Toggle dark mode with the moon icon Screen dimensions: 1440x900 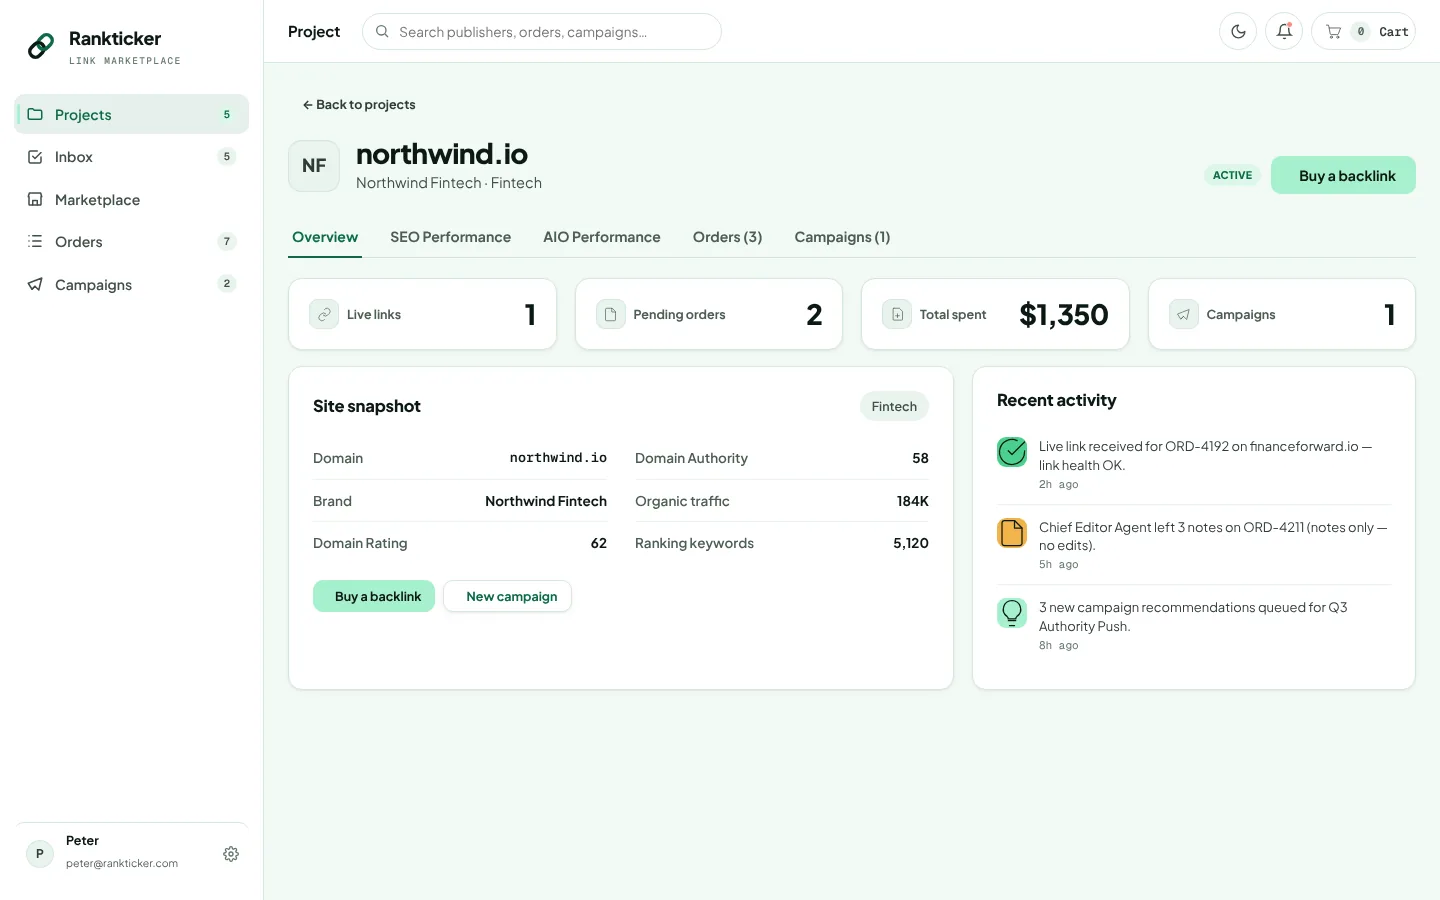coord(1238,31)
